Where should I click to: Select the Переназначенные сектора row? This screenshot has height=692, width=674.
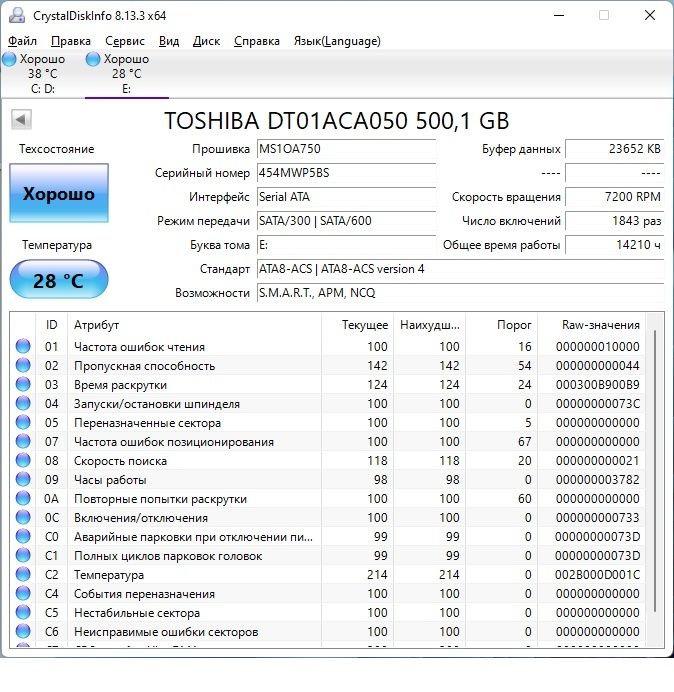pyautogui.click(x=328, y=422)
